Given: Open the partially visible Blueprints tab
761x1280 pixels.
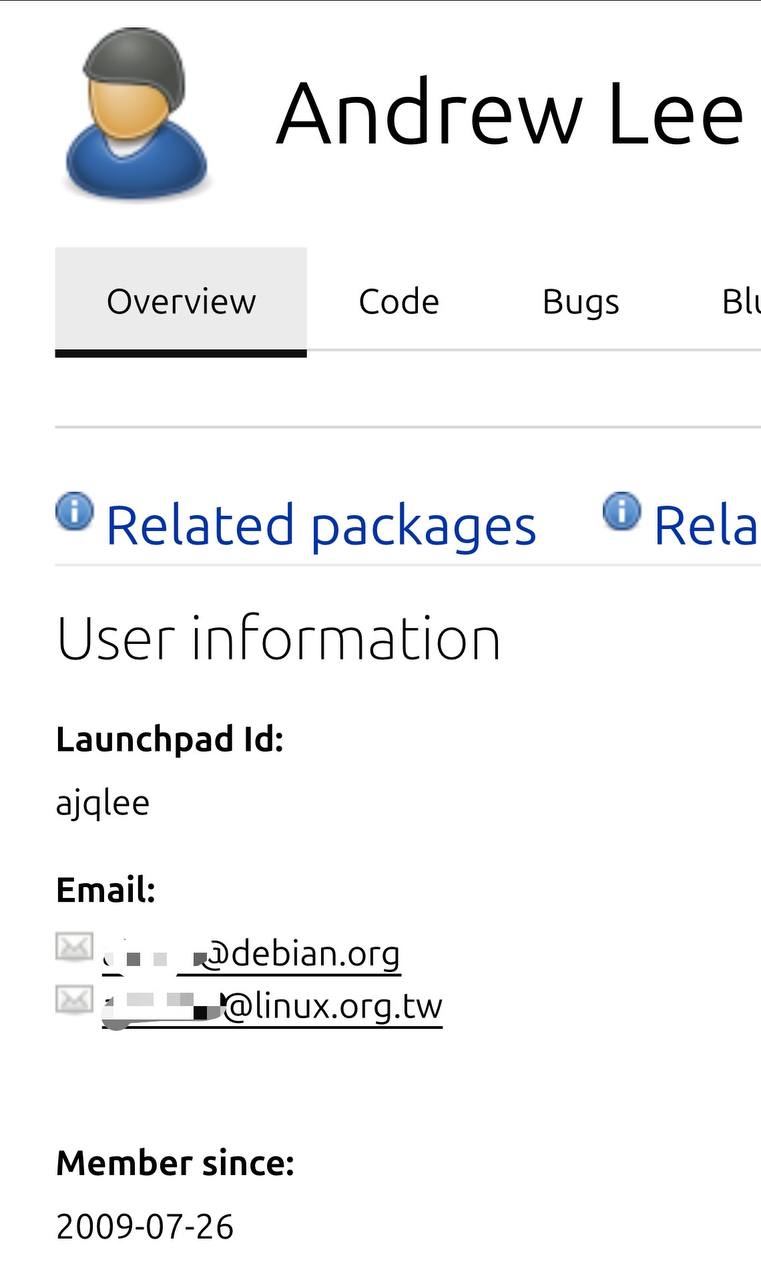Looking at the screenshot, I should (x=740, y=302).
